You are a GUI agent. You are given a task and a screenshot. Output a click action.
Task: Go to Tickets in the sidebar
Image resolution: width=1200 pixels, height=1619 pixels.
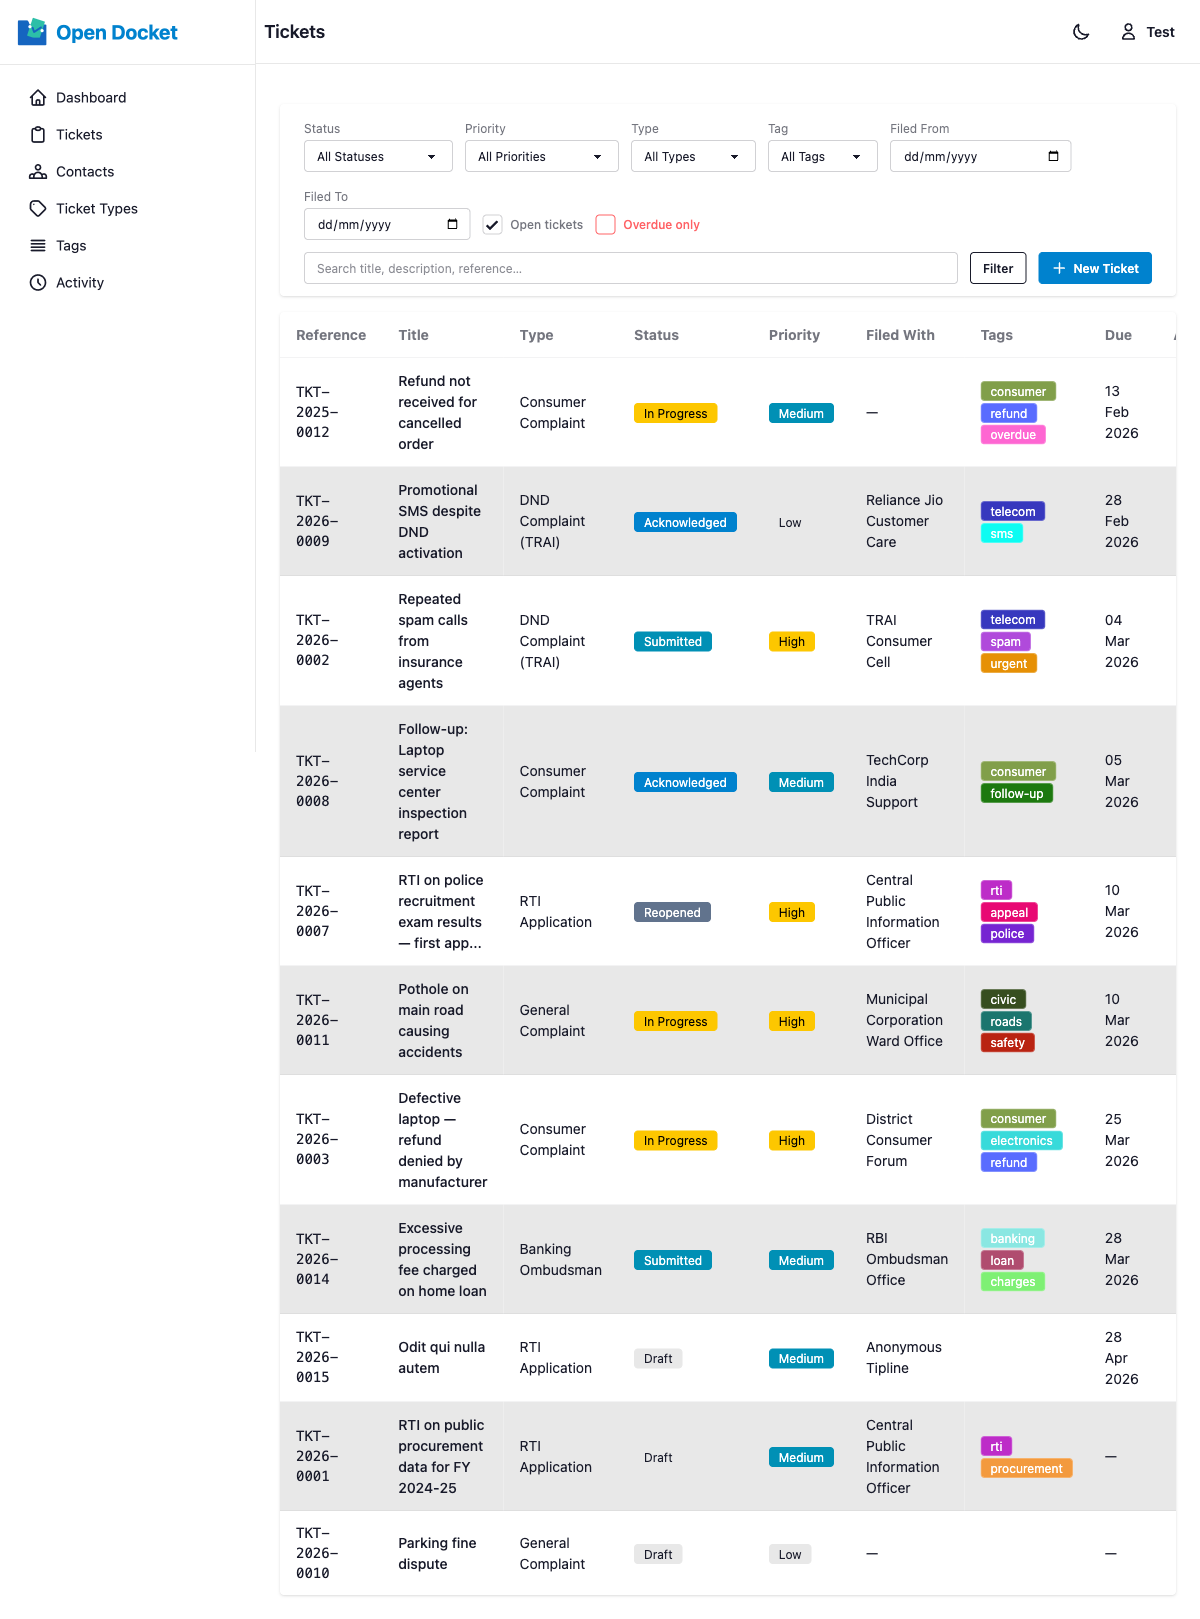click(79, 135)
